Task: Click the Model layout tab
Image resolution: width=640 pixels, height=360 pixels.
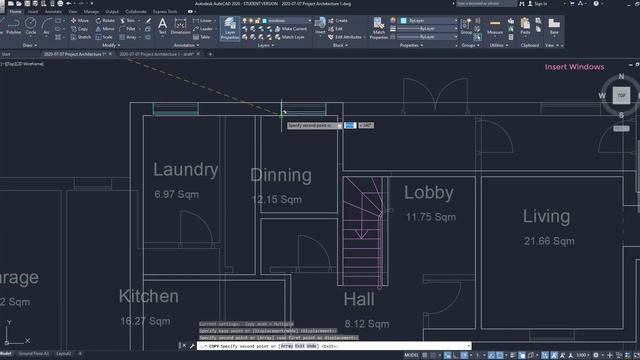Action: [x=6, y=354]
